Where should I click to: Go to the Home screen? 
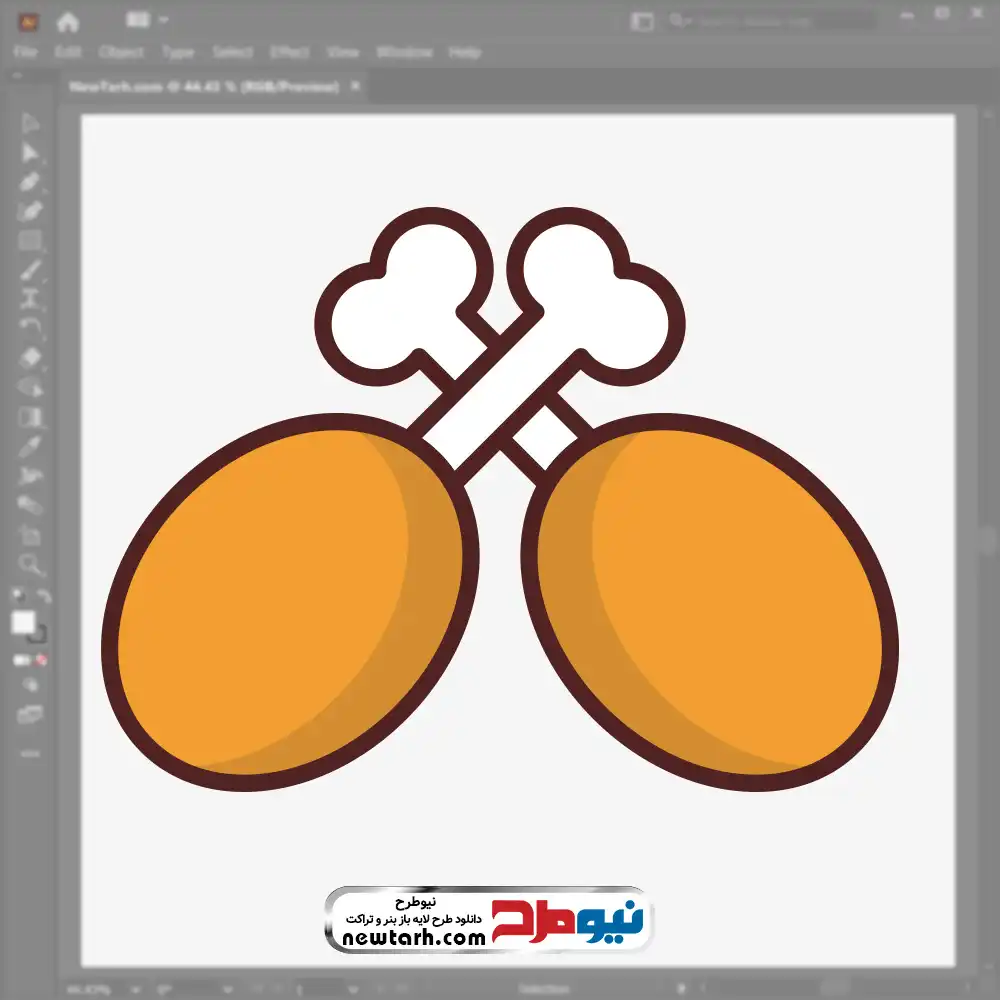[x=67, y=21]
